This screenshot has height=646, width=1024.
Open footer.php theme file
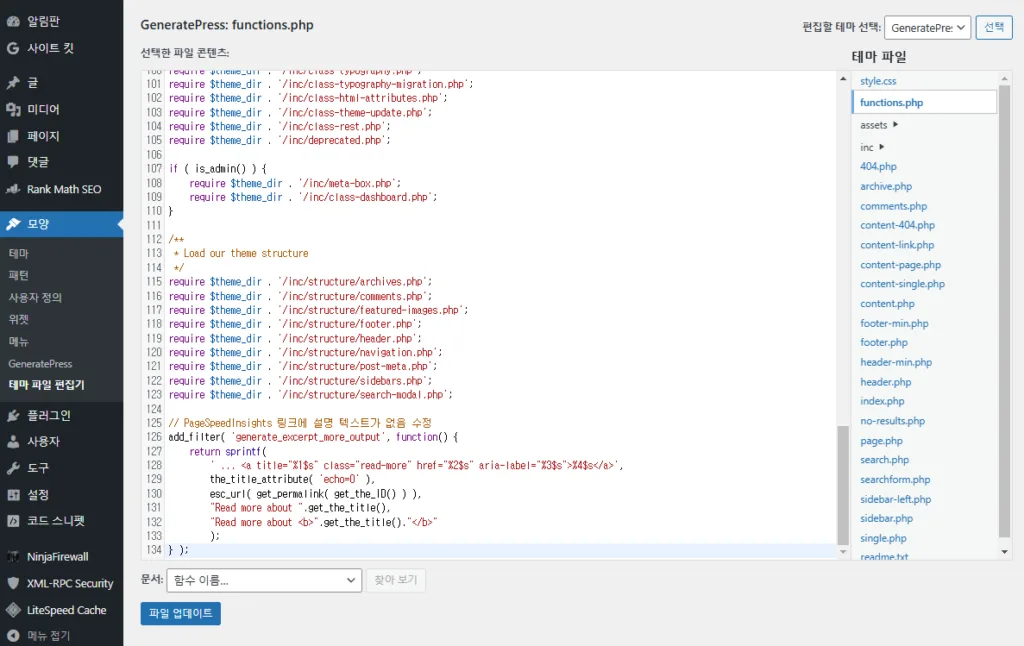click(884, 342)
